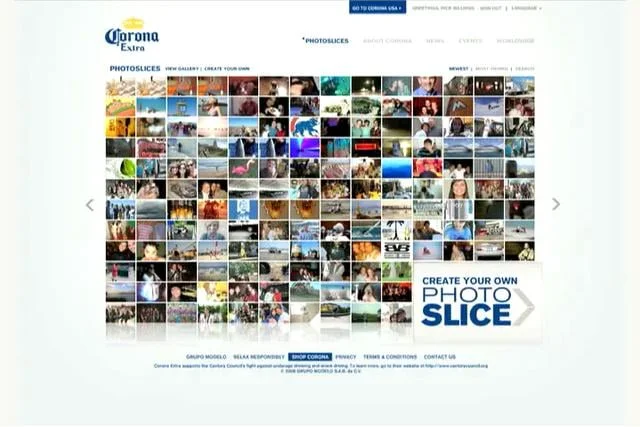Click the gallery Search link
This screenshot has width=640, height=427.
click(x=524, y=69)
